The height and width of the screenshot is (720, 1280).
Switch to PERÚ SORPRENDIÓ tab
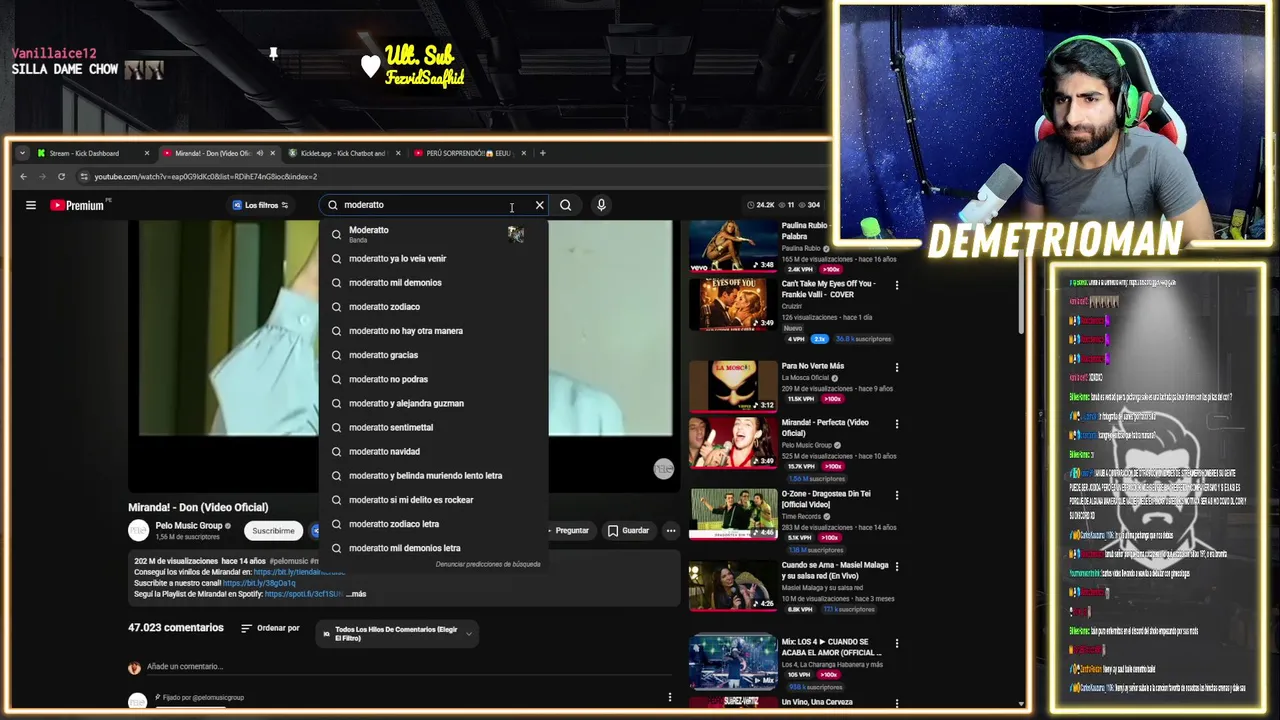coord(468,153)
